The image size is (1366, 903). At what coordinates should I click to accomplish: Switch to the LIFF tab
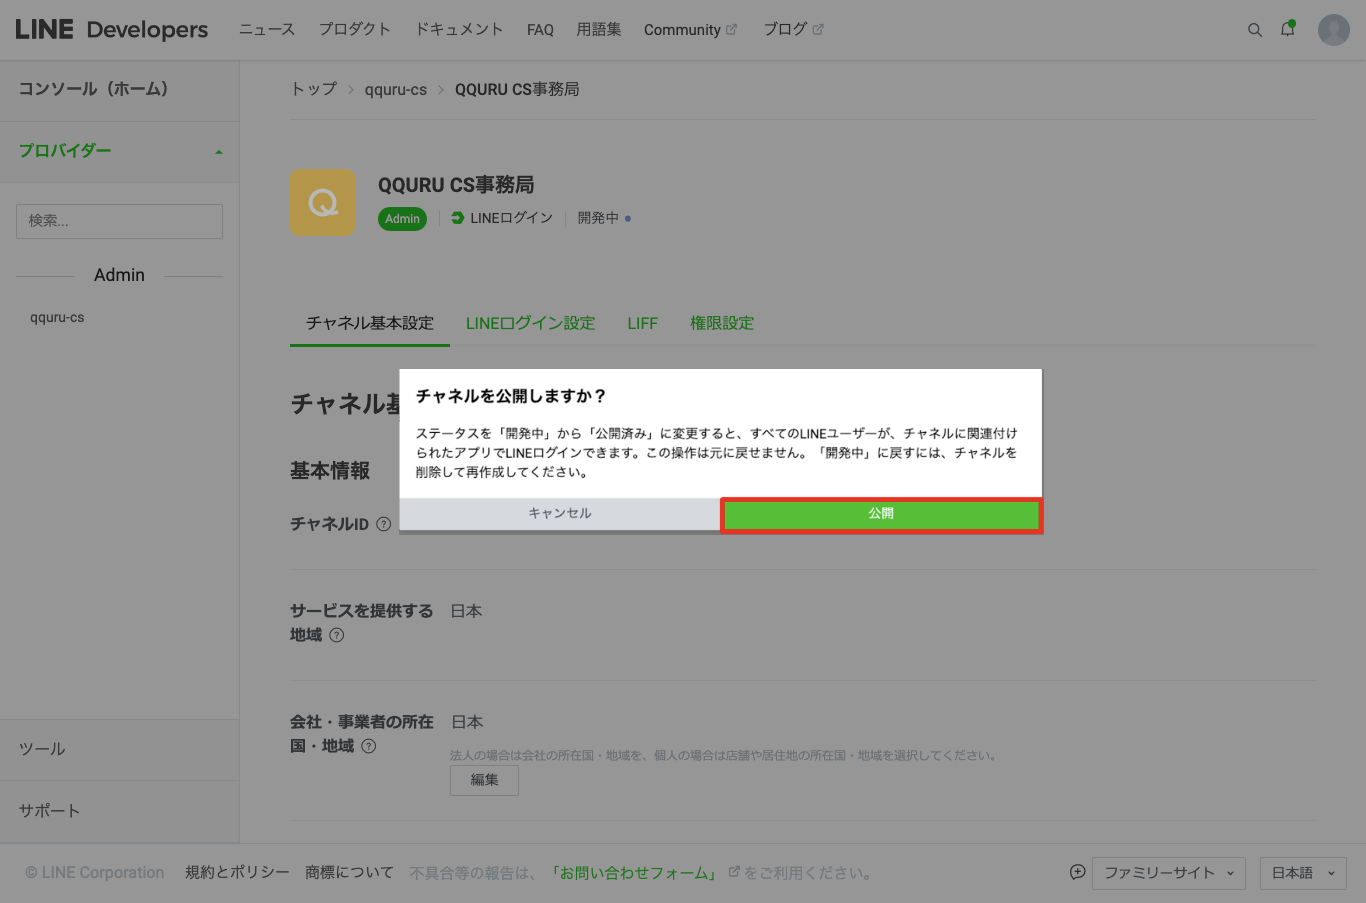click(x=642, y=323)
